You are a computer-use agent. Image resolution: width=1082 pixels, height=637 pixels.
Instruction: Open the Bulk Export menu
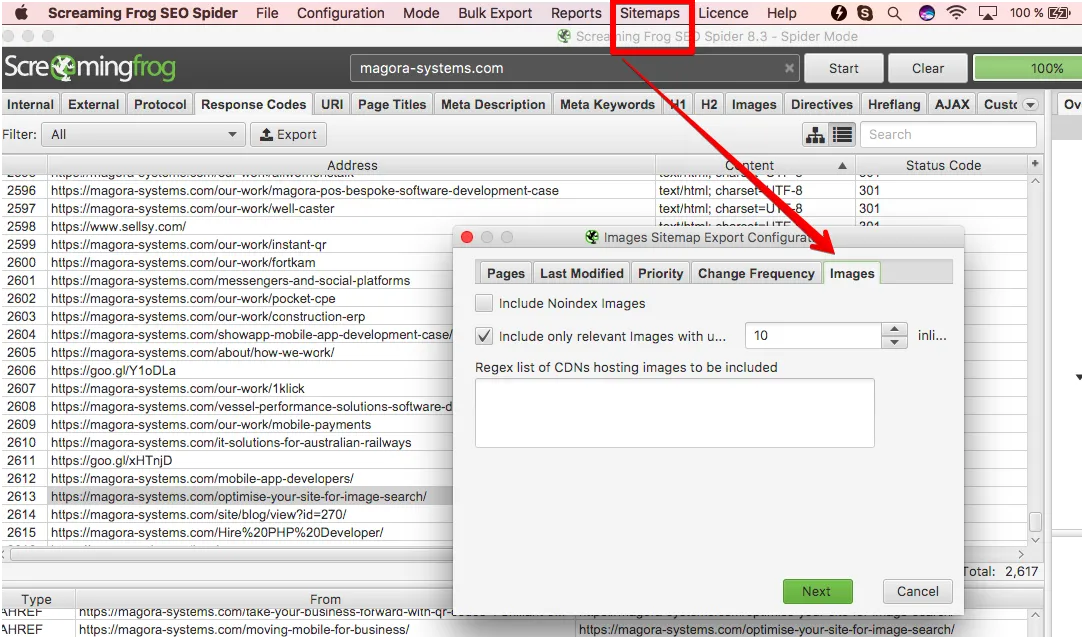pos(495,13)
